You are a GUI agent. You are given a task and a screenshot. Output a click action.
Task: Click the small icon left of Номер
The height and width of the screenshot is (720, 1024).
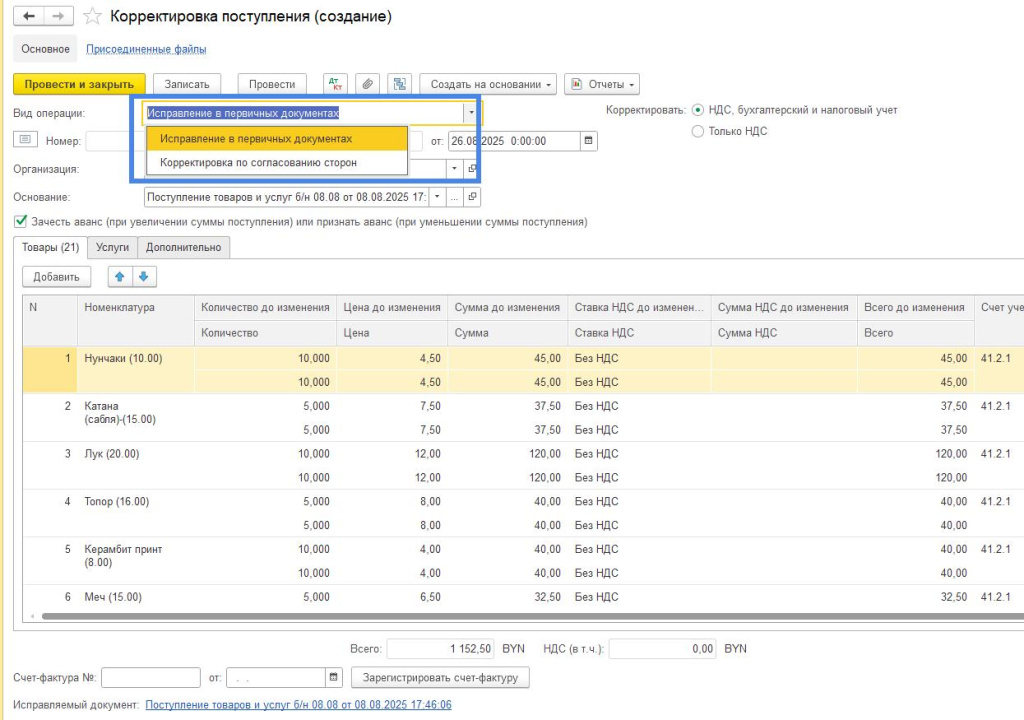click(x=25, y=140)
